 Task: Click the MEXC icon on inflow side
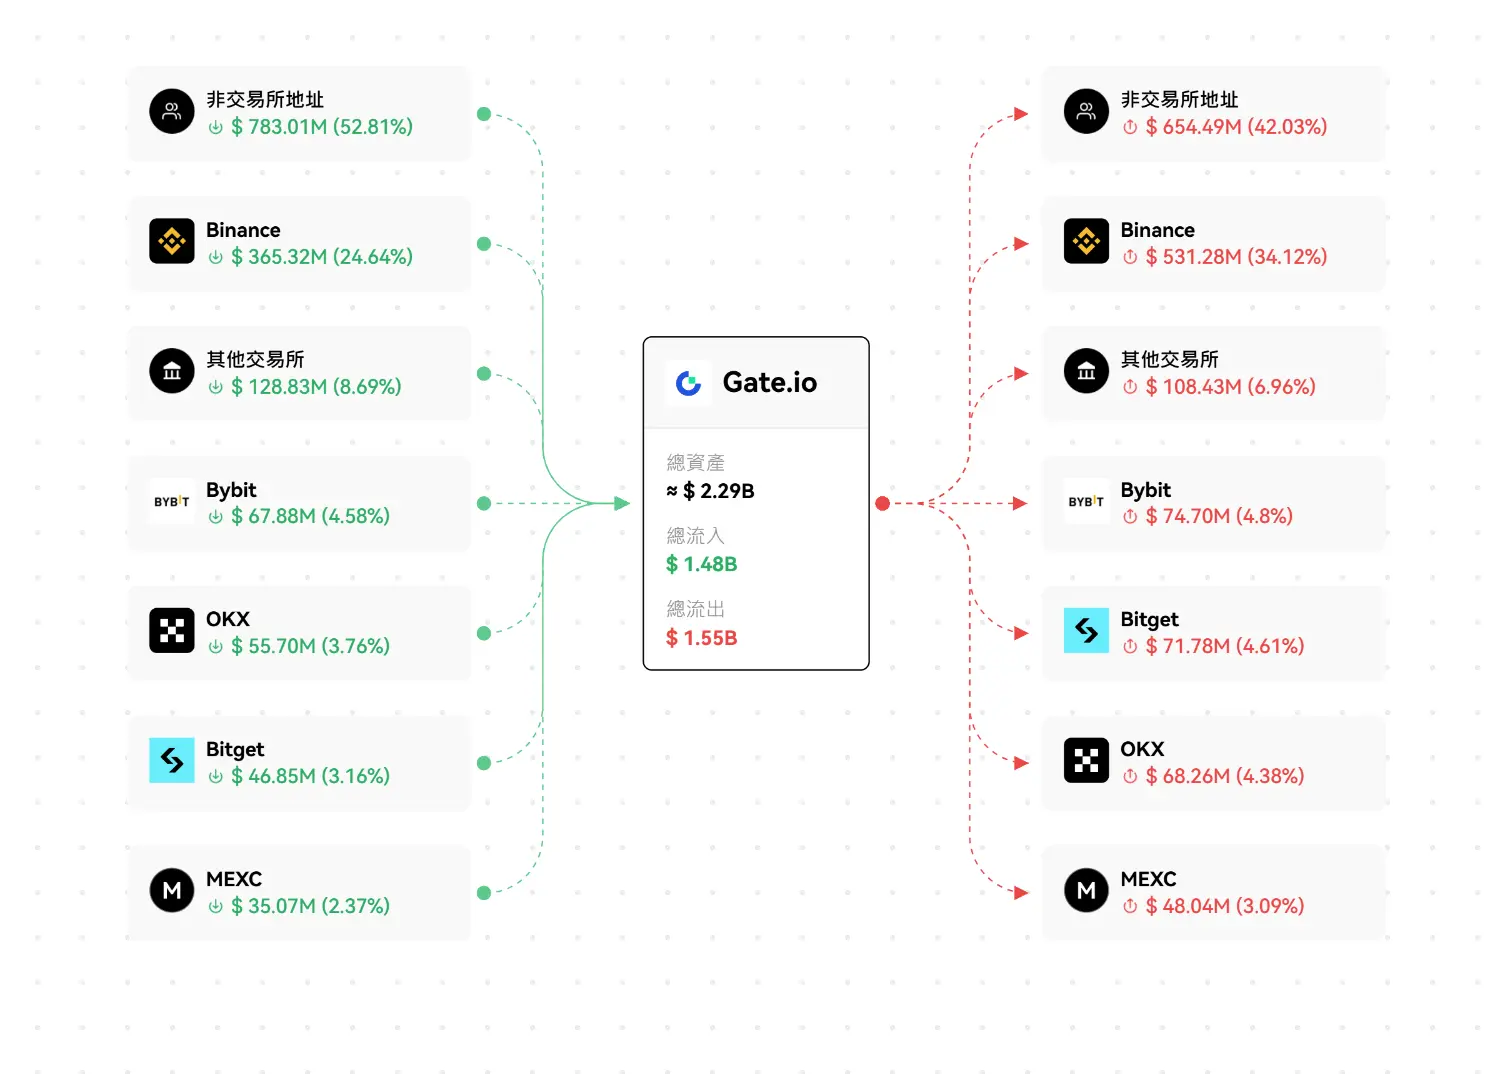tap(172, 890)
